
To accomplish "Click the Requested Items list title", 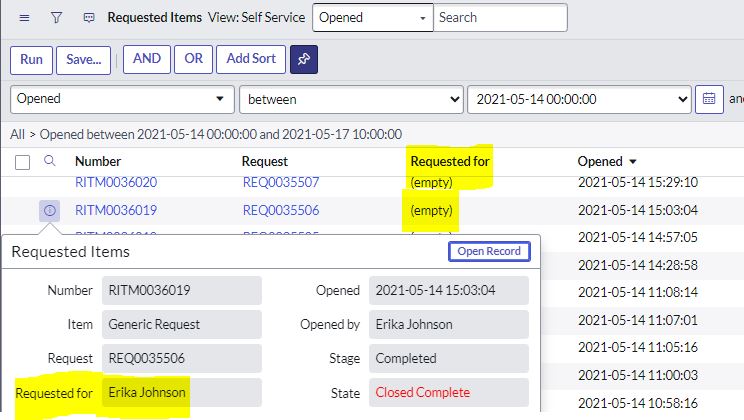I will 155,18.
